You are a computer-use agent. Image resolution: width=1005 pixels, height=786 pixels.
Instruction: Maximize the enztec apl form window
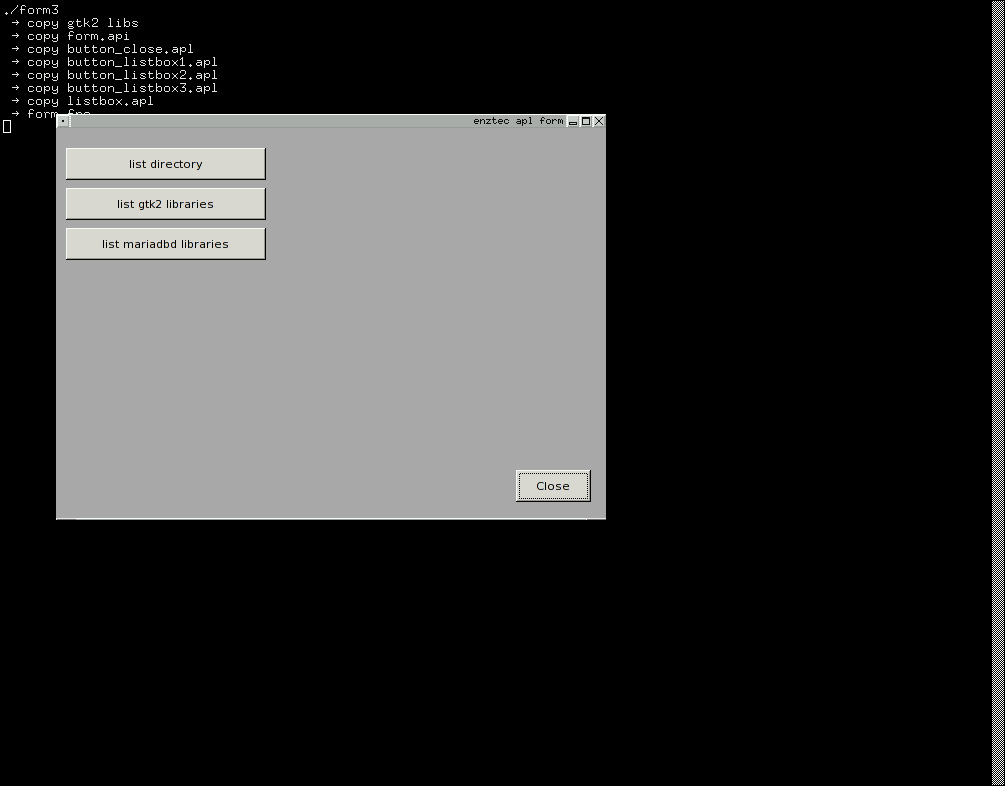point(586,121)
